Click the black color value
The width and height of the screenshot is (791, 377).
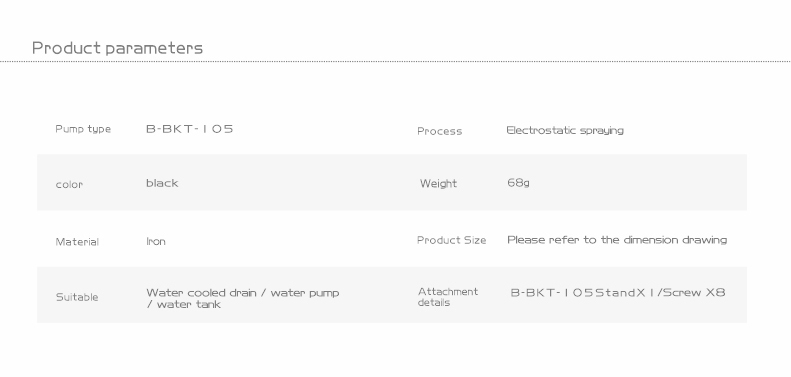point(162,183)
